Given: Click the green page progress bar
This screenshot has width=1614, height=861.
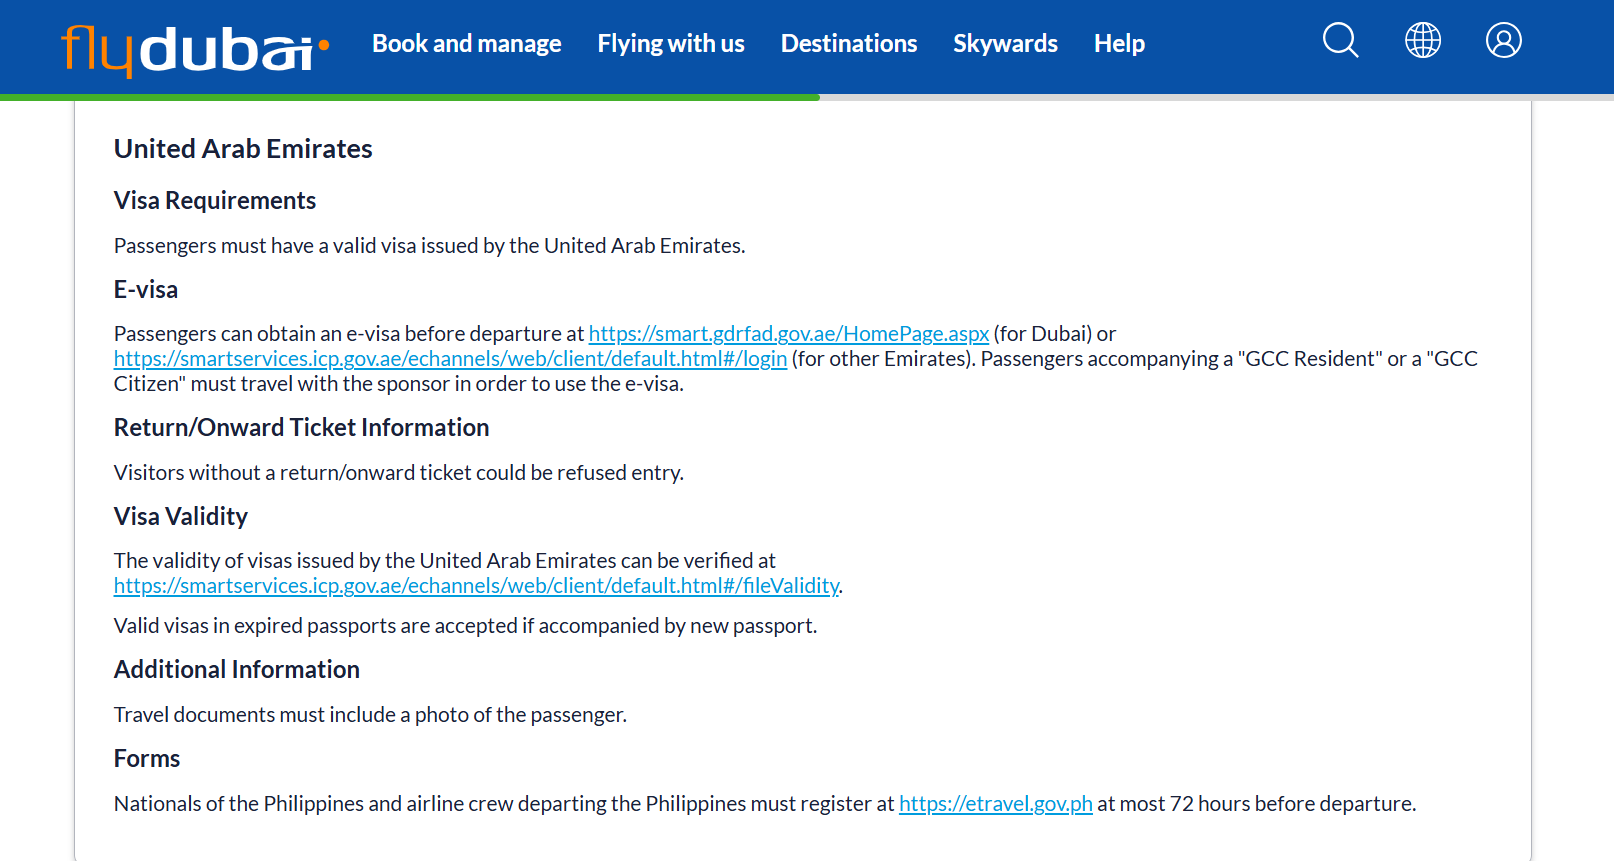Looking at the screenshot, I should pyautogui.click(x=410, y=97).
